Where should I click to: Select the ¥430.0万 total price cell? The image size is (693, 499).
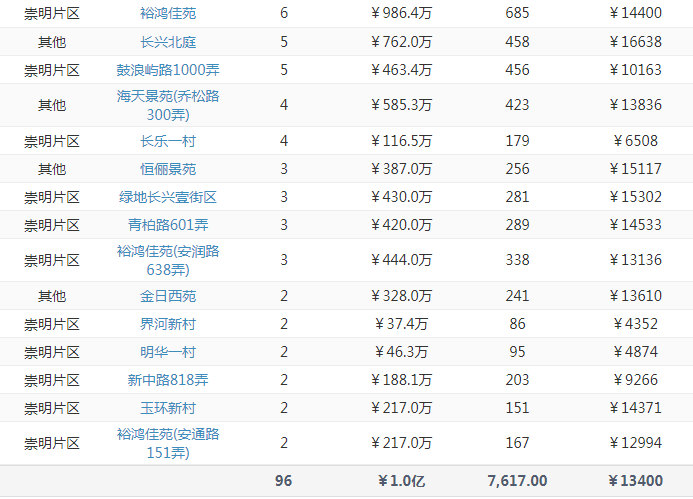pyautogui.click(x=401, y=197)
